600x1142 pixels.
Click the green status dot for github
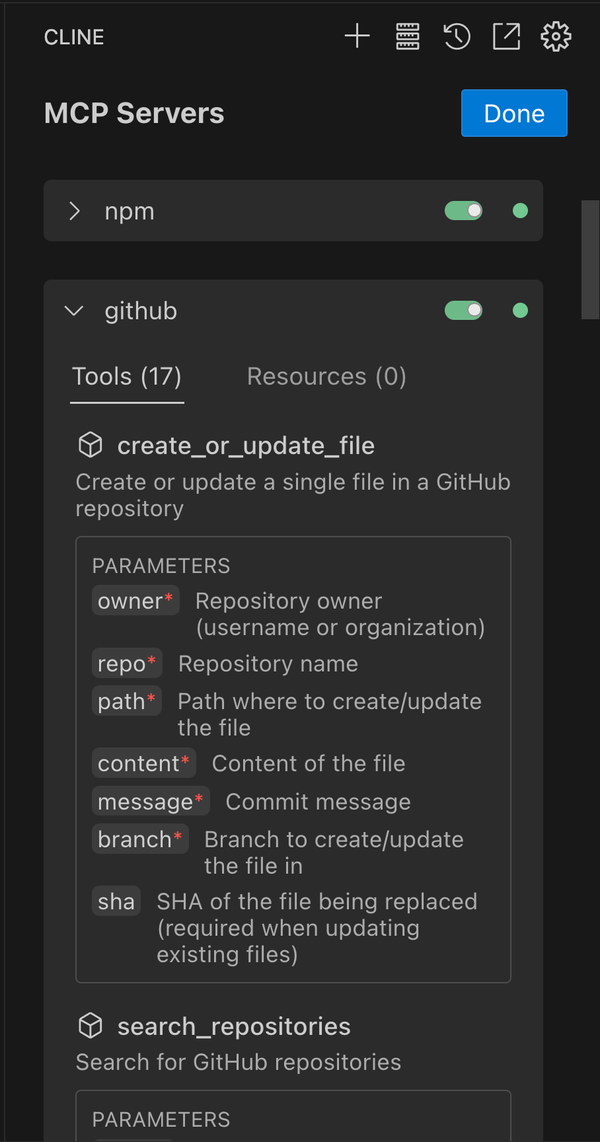pos(520,311)
